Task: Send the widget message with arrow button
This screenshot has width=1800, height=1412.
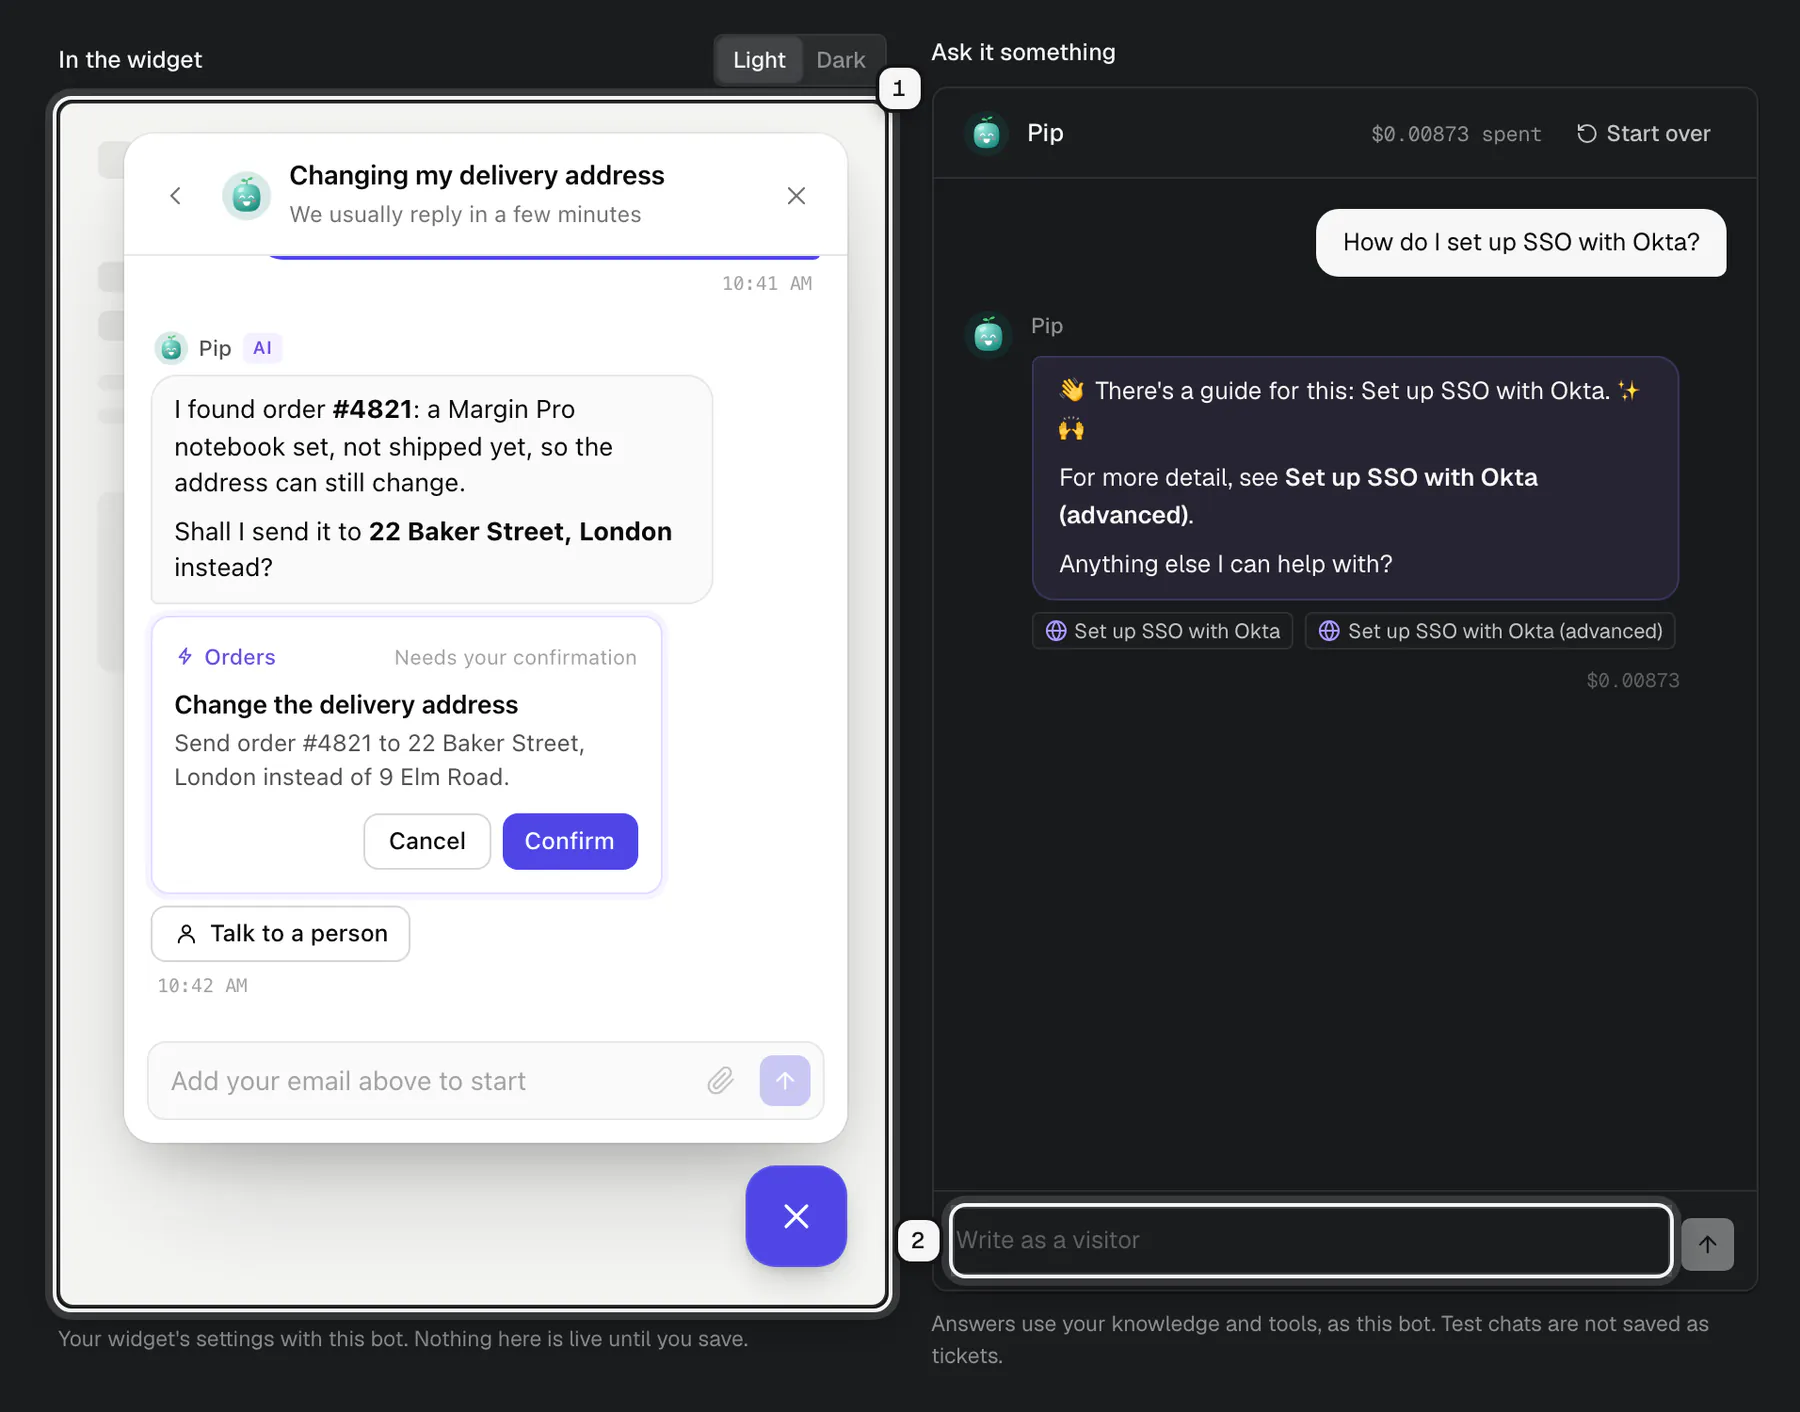Action: coord(785,1081)
